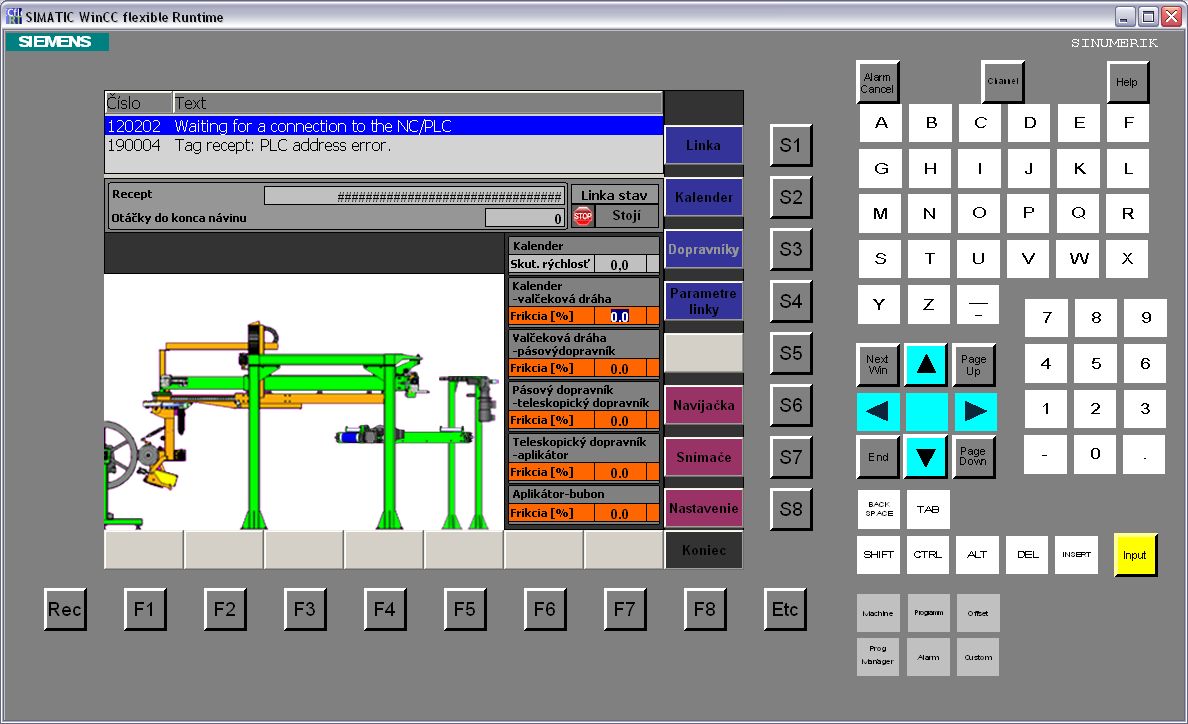Click the TAB key
The height and width of the screenshot is (724, 1188).
[928, 509]
